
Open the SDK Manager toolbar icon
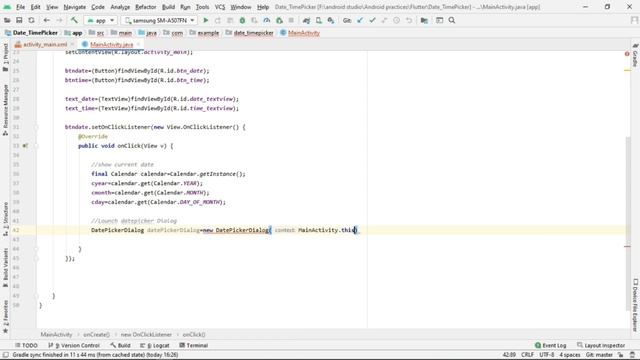(x=331, y=20)
